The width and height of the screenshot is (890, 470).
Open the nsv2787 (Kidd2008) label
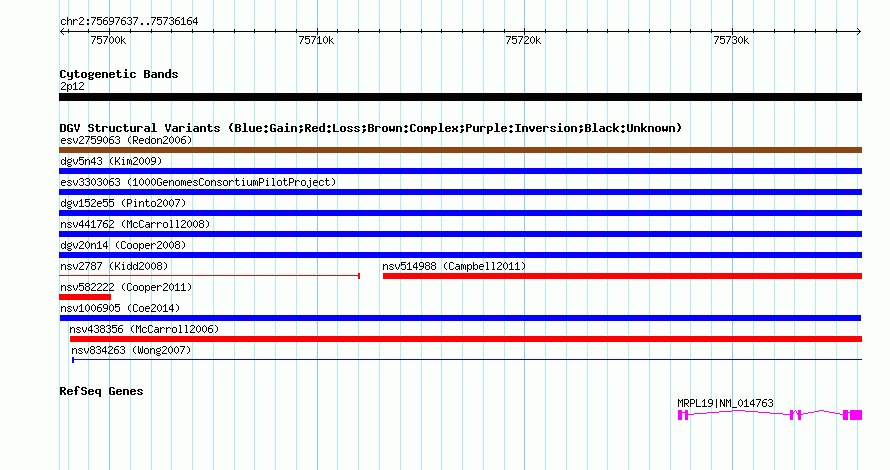coord(114,266)
